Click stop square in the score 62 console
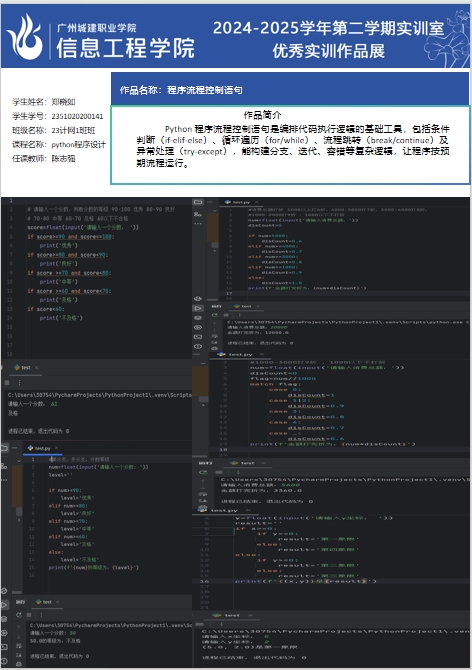 pos(7,382)
